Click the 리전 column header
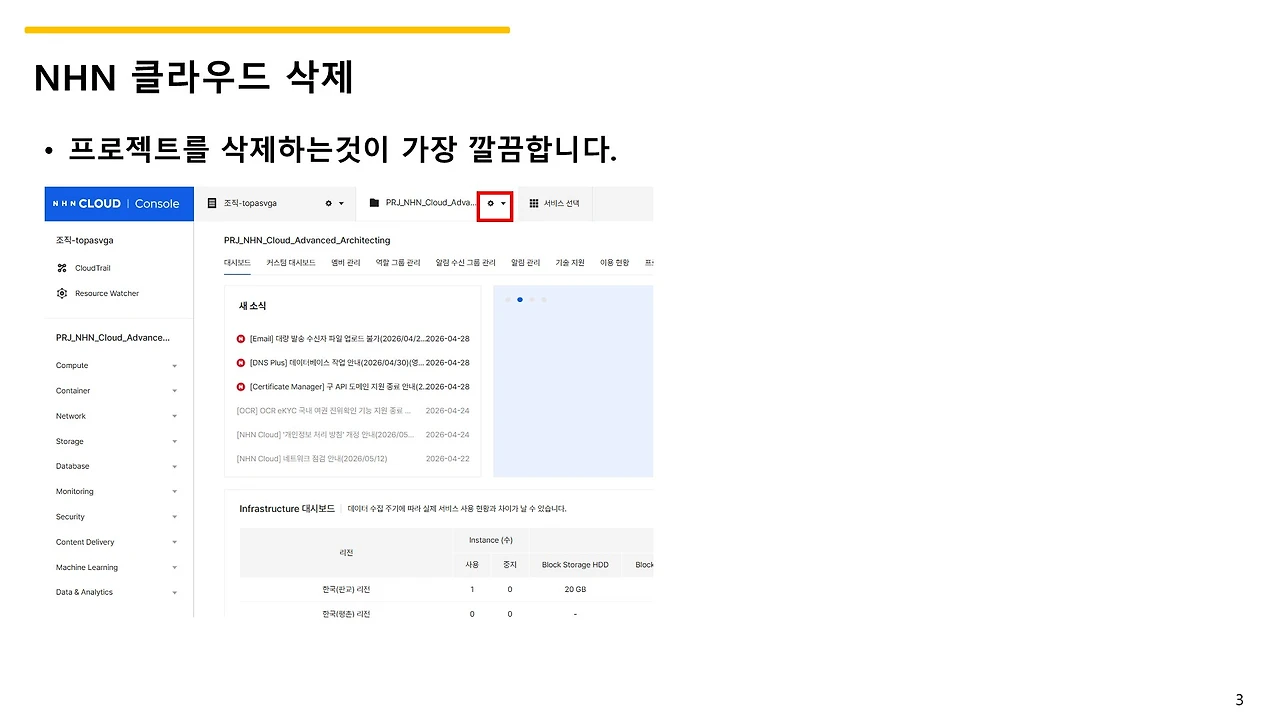 [x=347, y=553]
